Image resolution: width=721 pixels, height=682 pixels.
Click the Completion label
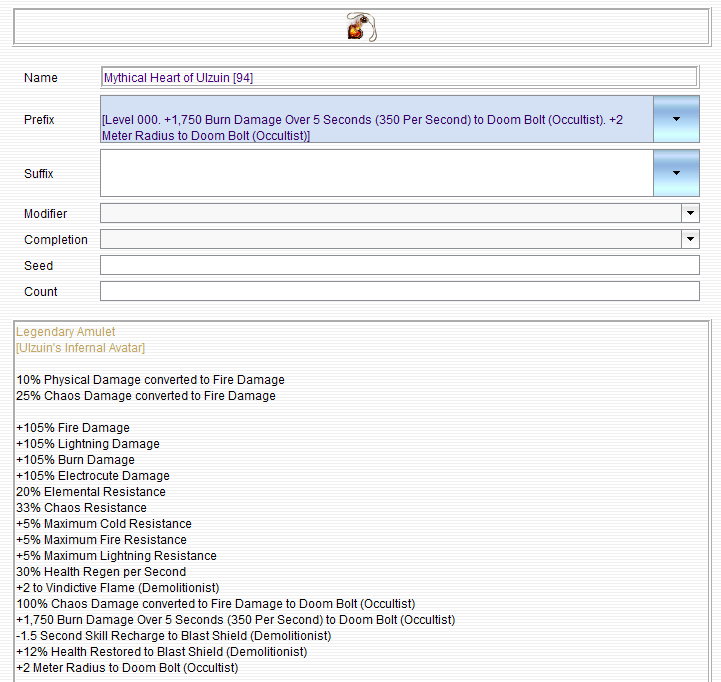click(x=56, y=240)
